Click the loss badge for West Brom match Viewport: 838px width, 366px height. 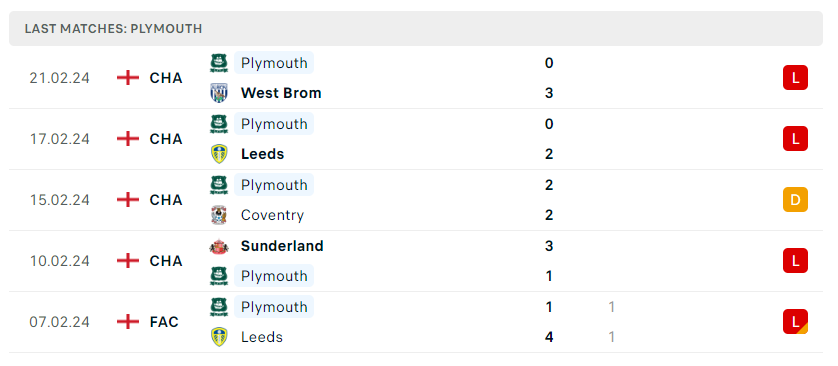point(795,77)
